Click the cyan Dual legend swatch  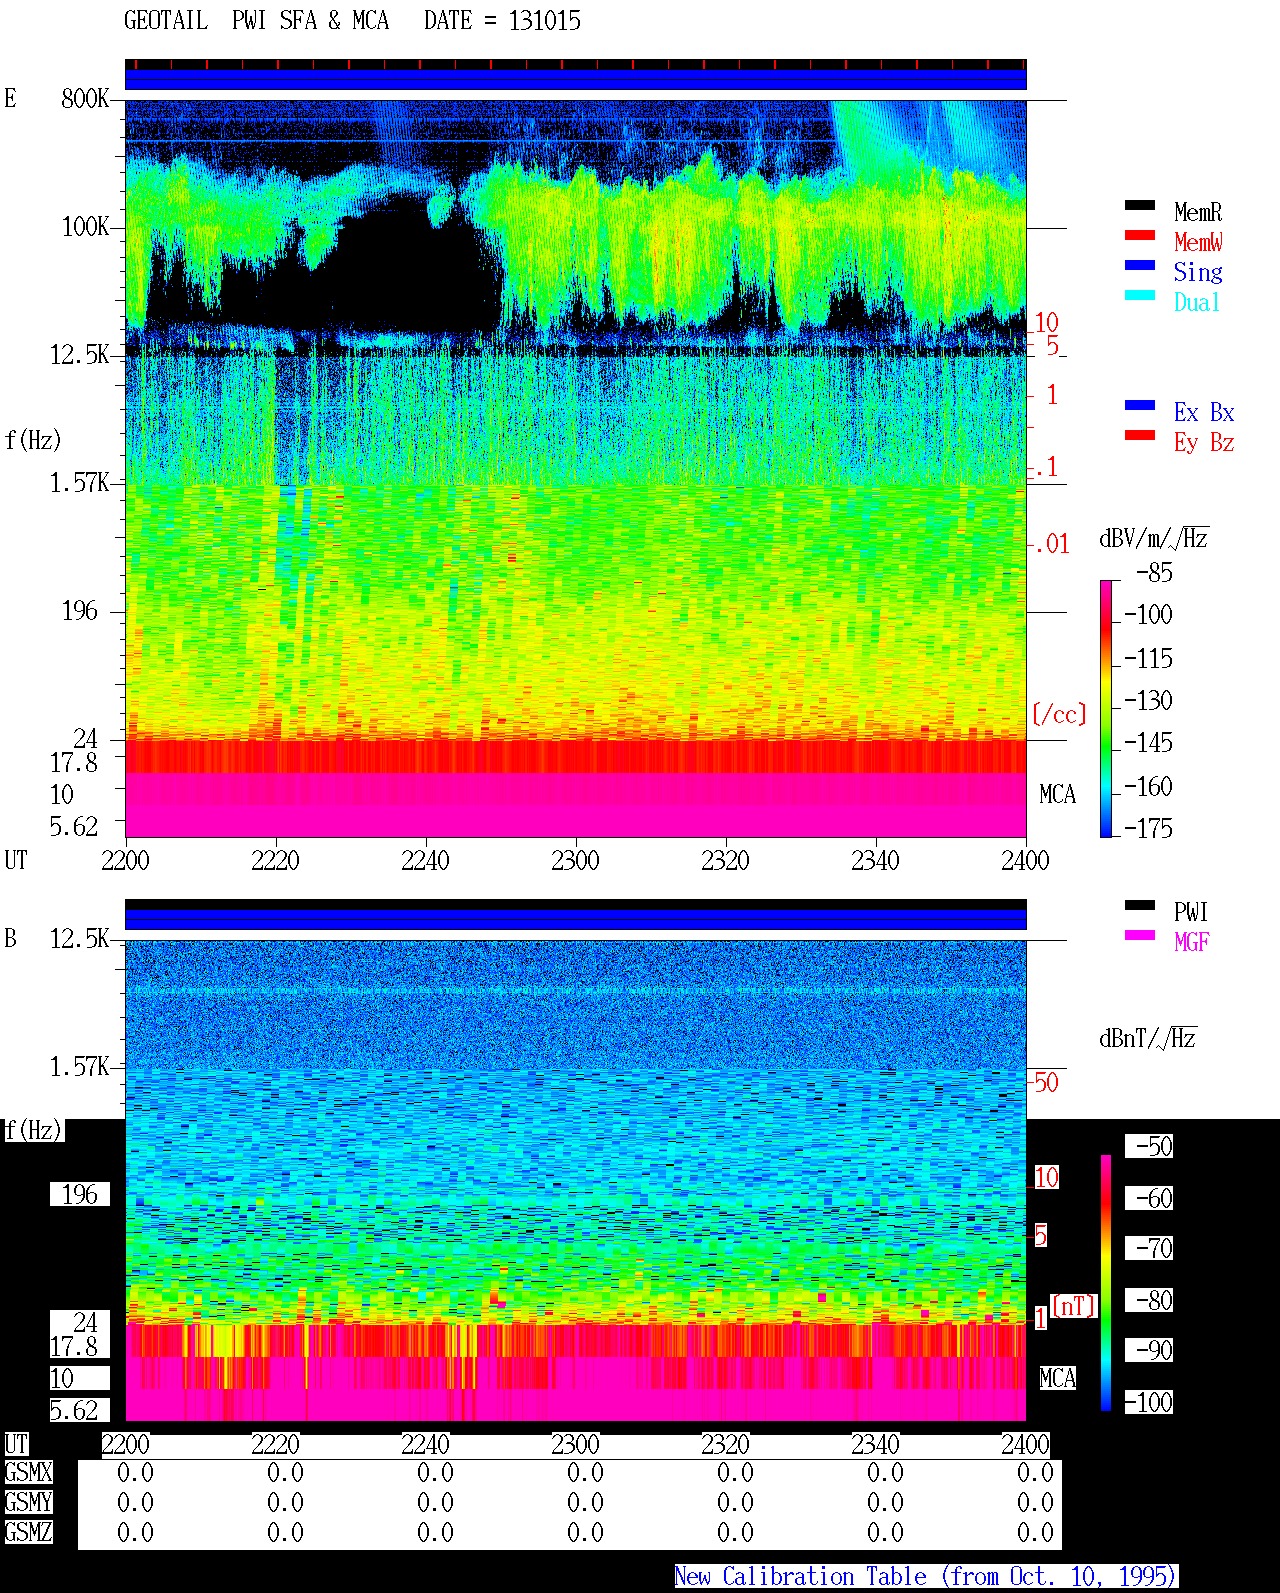pyautogui.click(x=1140, y=295)
